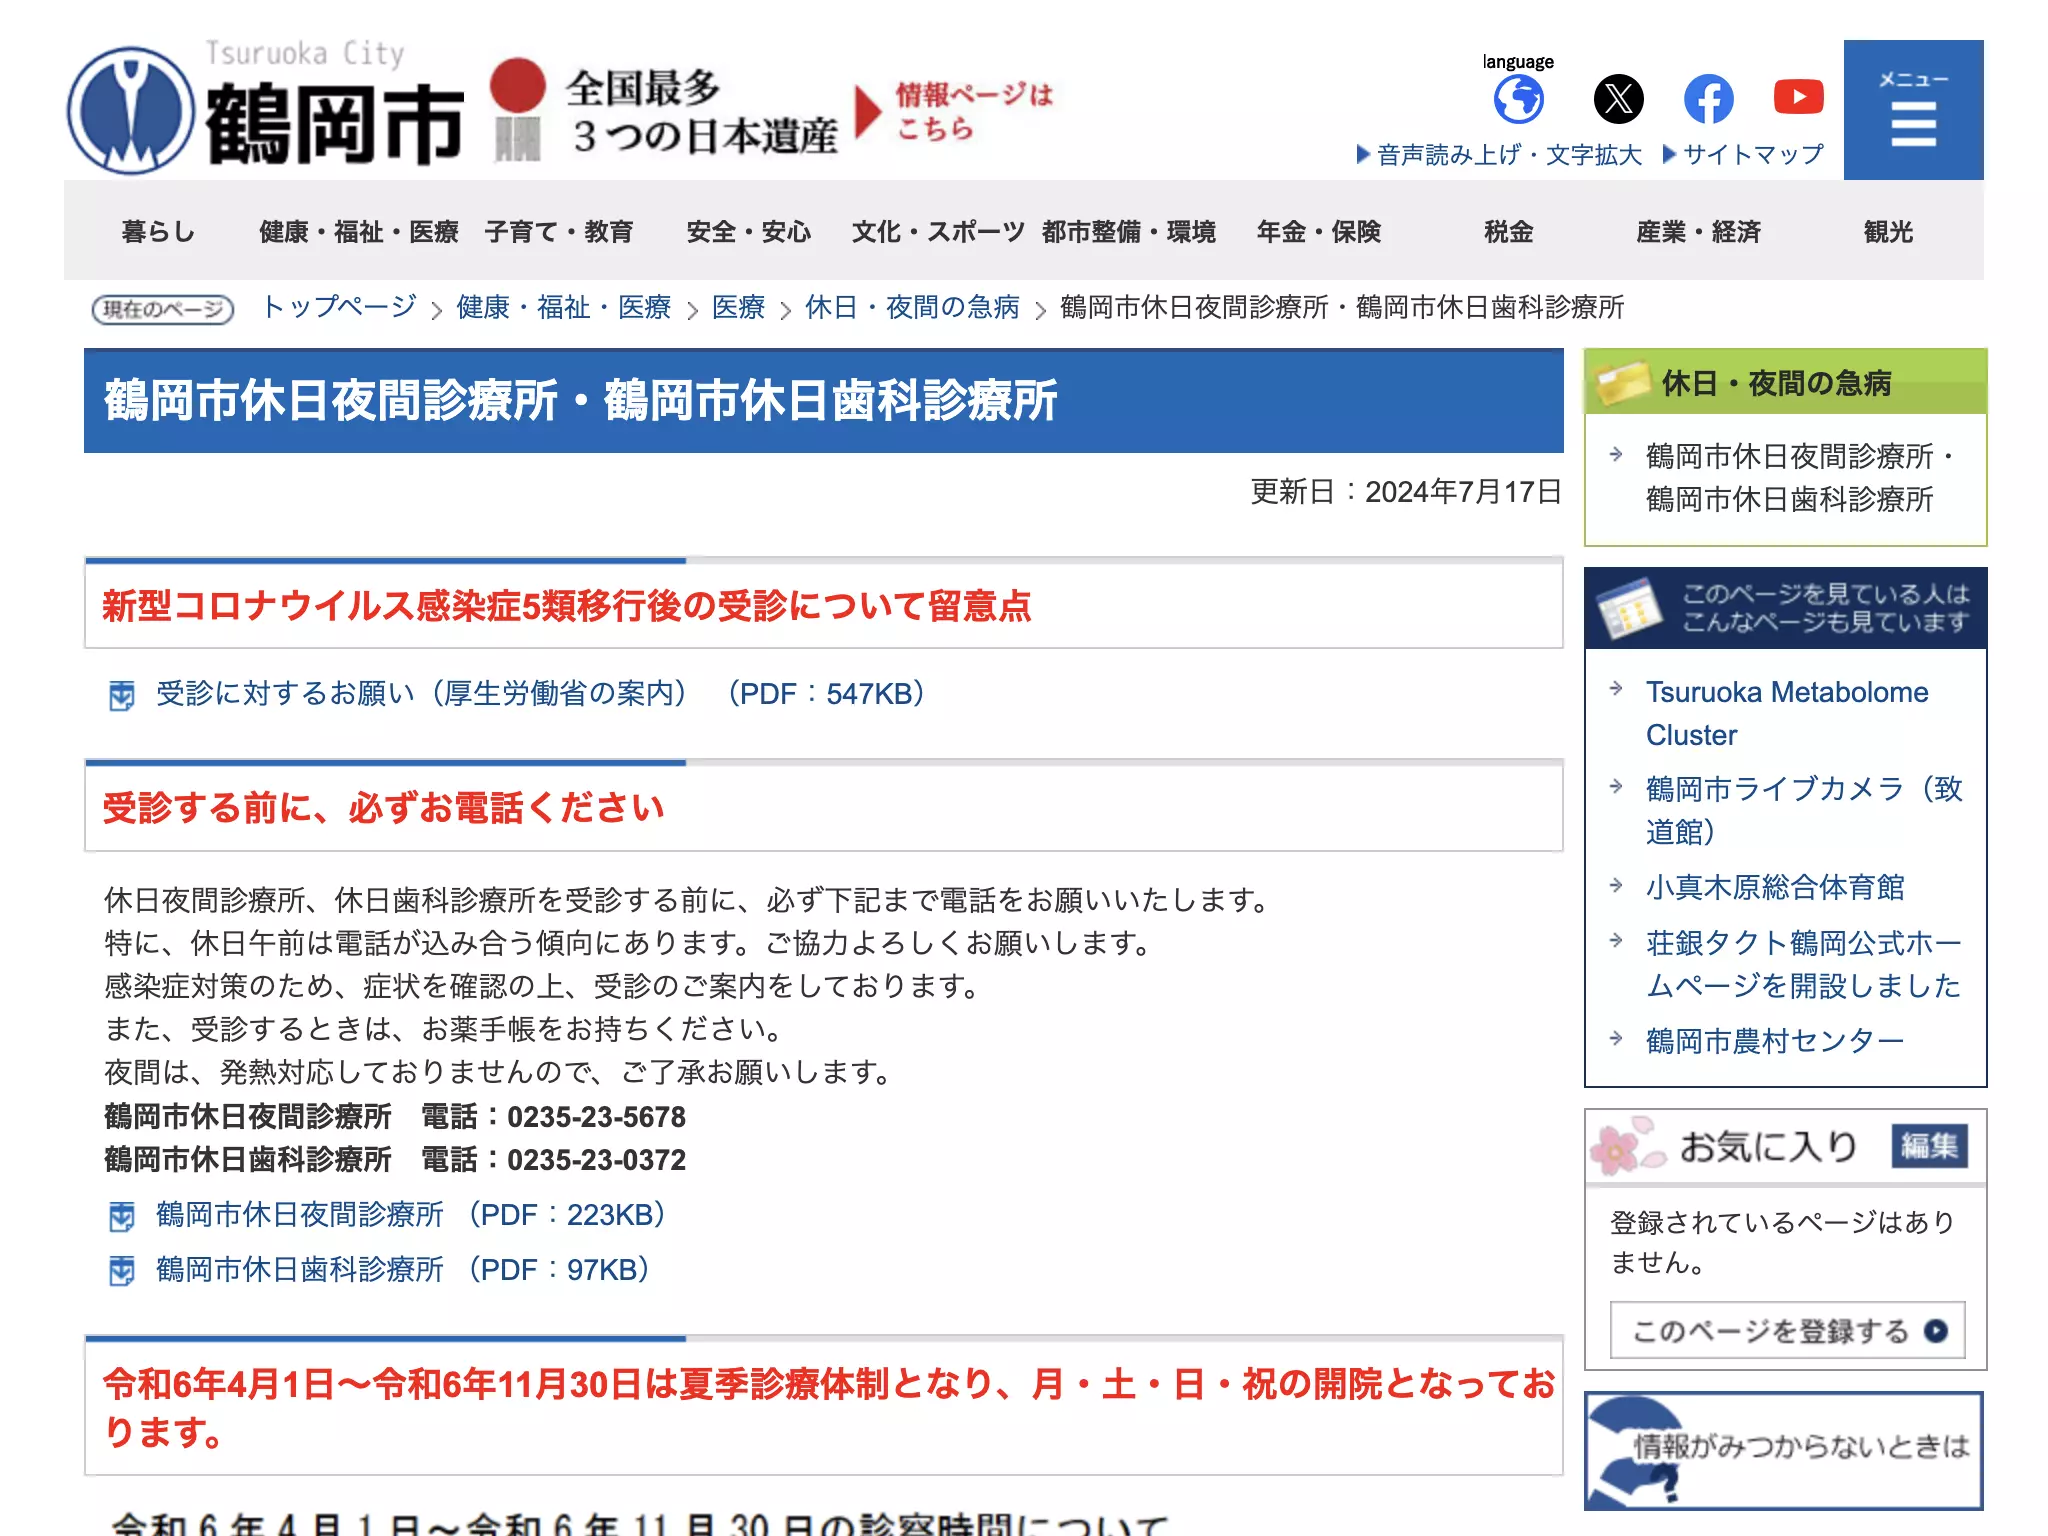Select the 子育て・教育 navigation menu
The image size is (2048, 1536).
coord(559,231)
